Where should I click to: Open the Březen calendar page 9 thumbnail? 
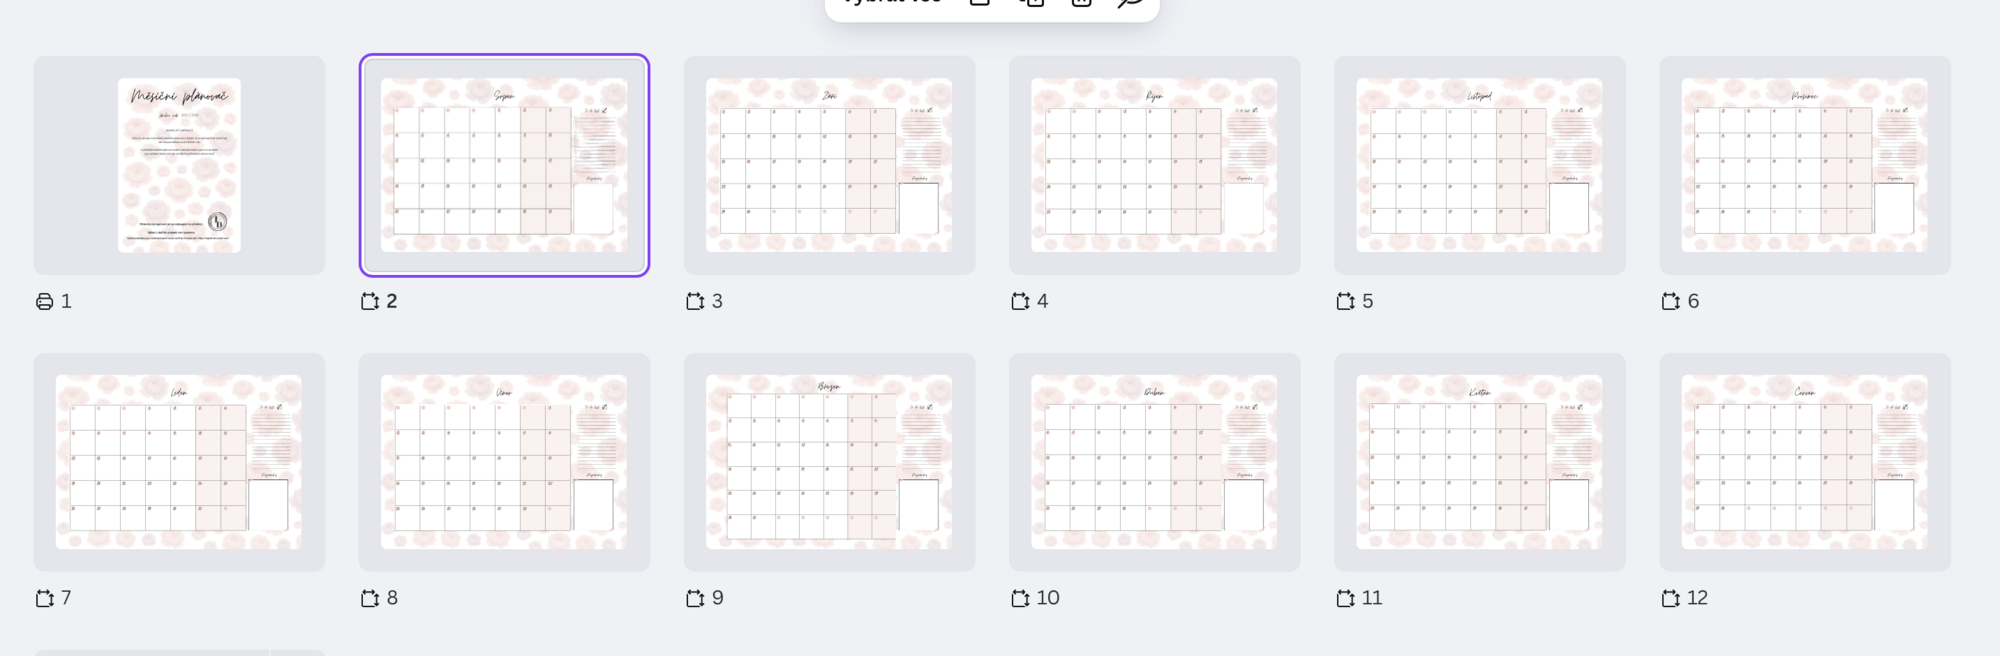(x=829, y=462)
